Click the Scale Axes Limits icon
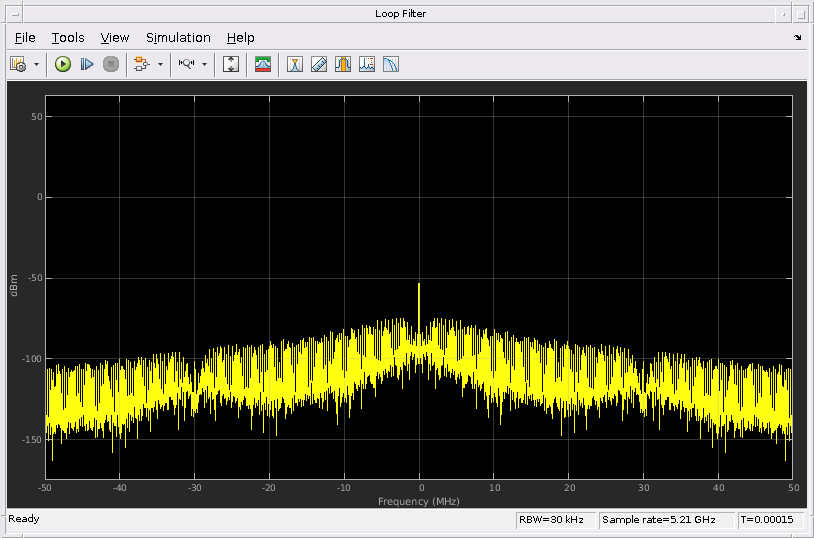Screen dimensions: 814x538 tap(231, 64)
